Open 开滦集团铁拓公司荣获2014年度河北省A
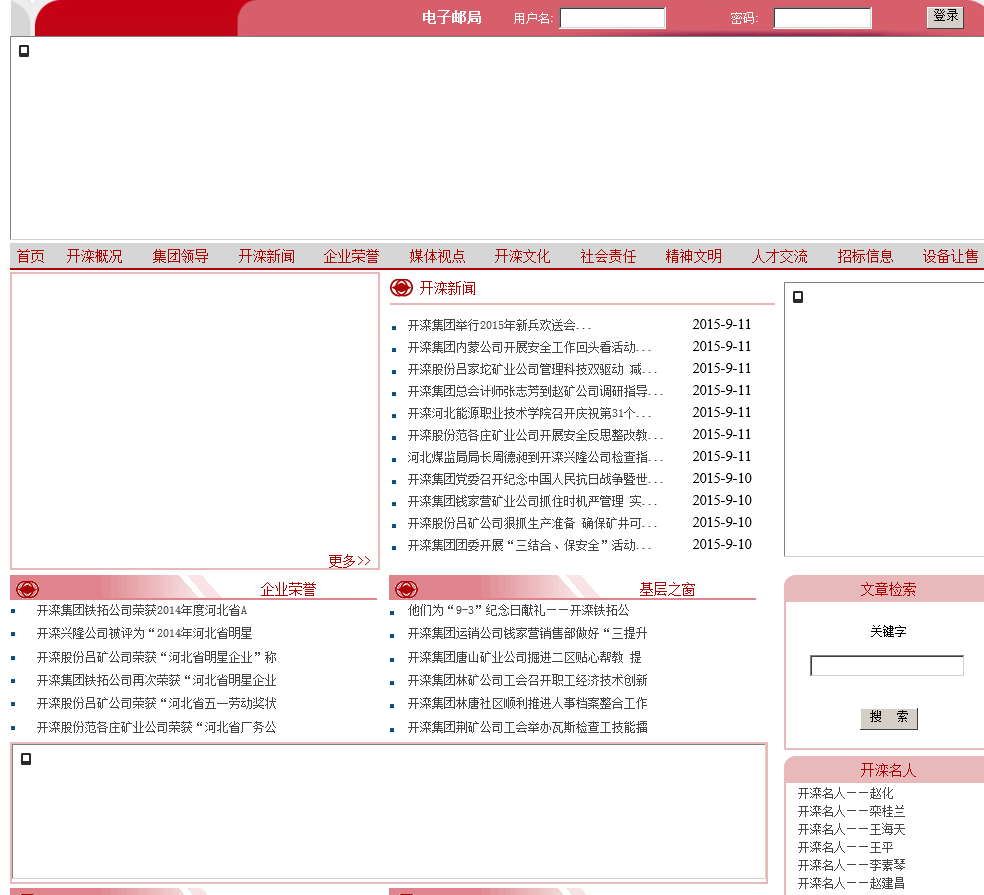 [x=142, y=610]
